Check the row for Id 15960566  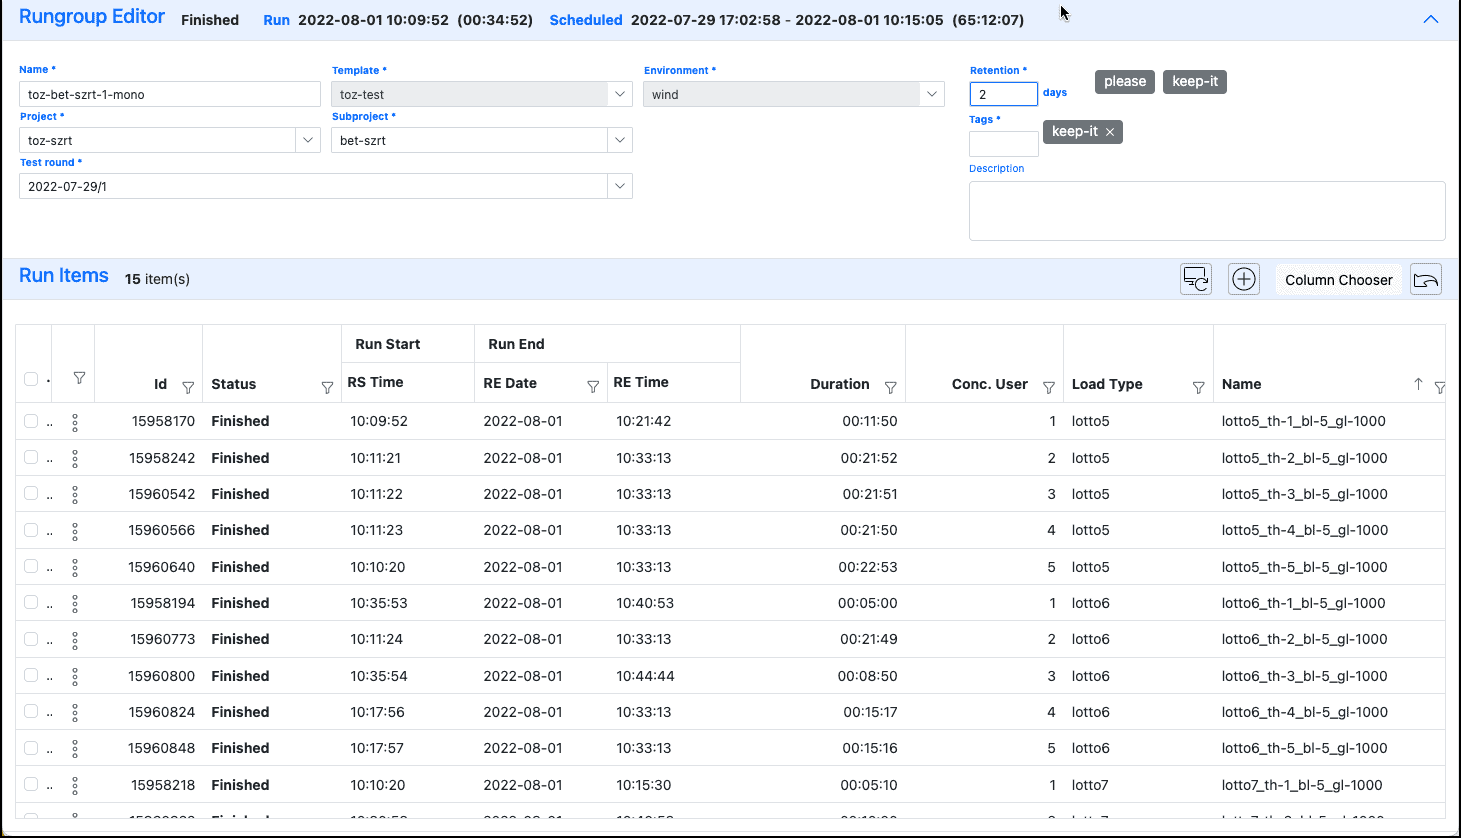[31, 530]
